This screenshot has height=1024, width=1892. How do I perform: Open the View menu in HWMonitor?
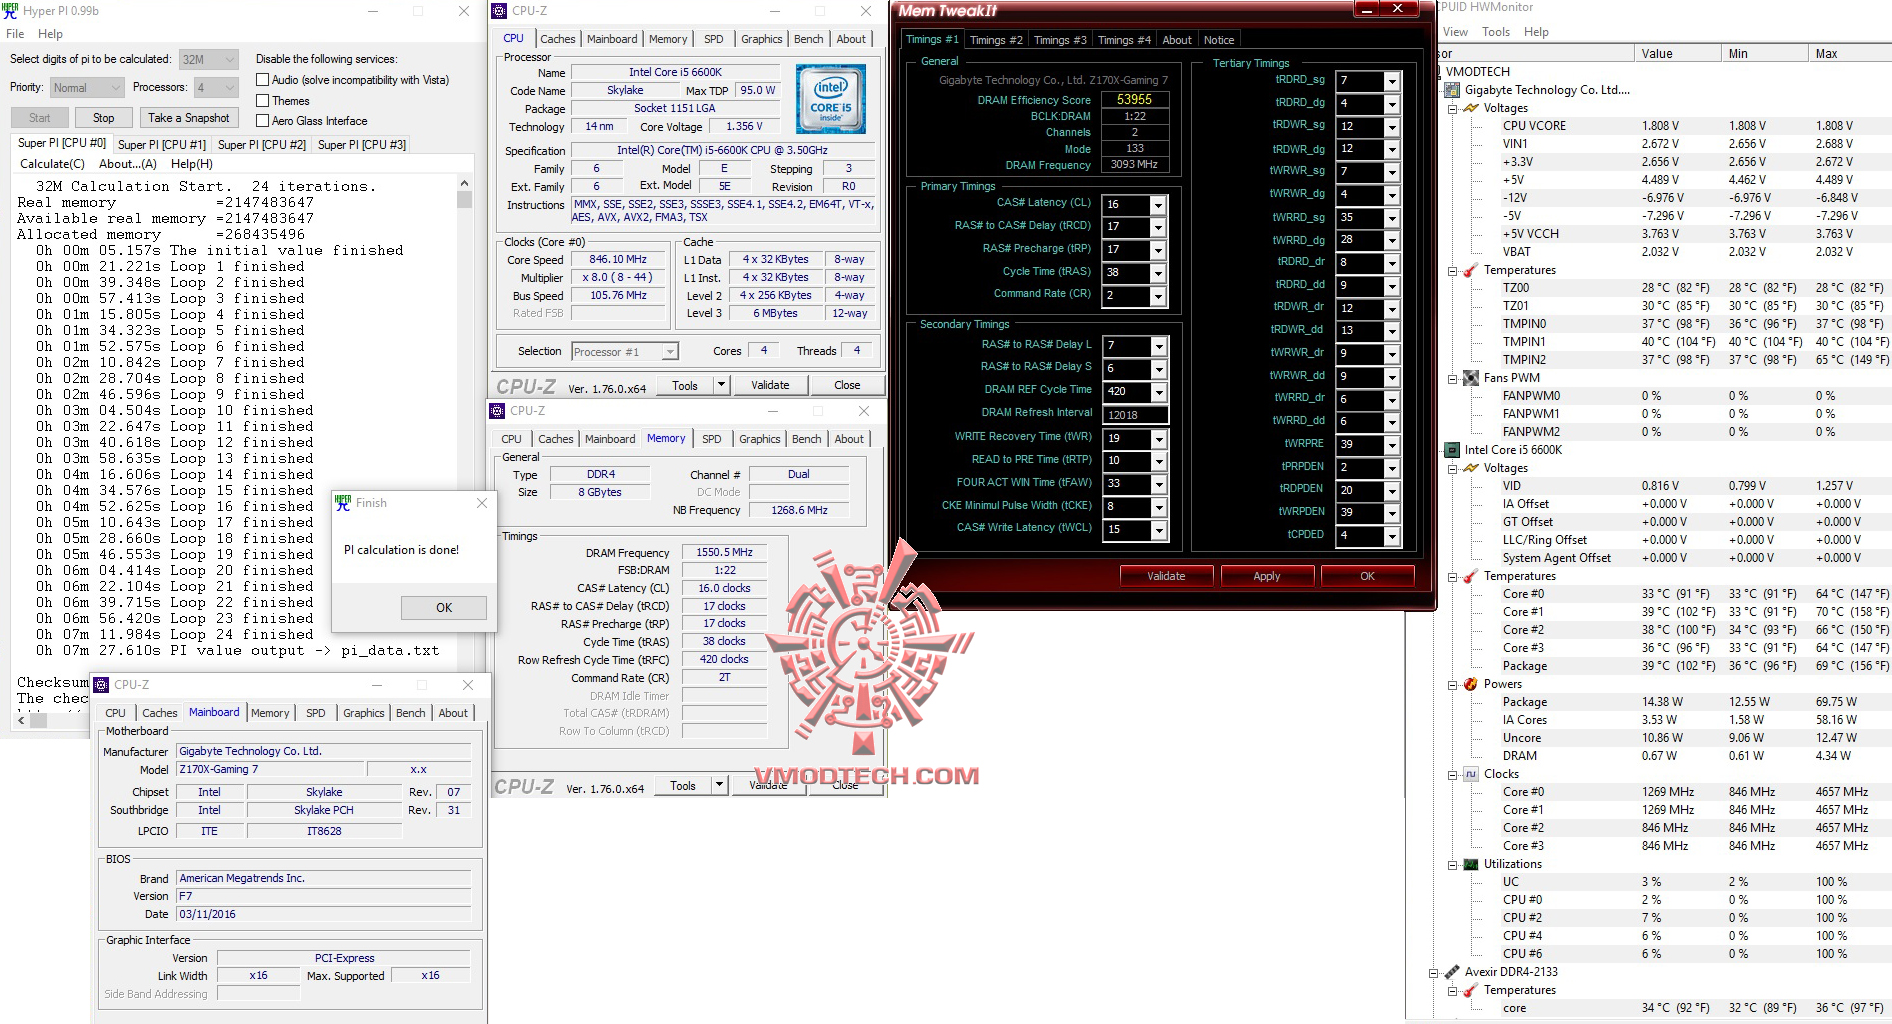click(1455, 32)
